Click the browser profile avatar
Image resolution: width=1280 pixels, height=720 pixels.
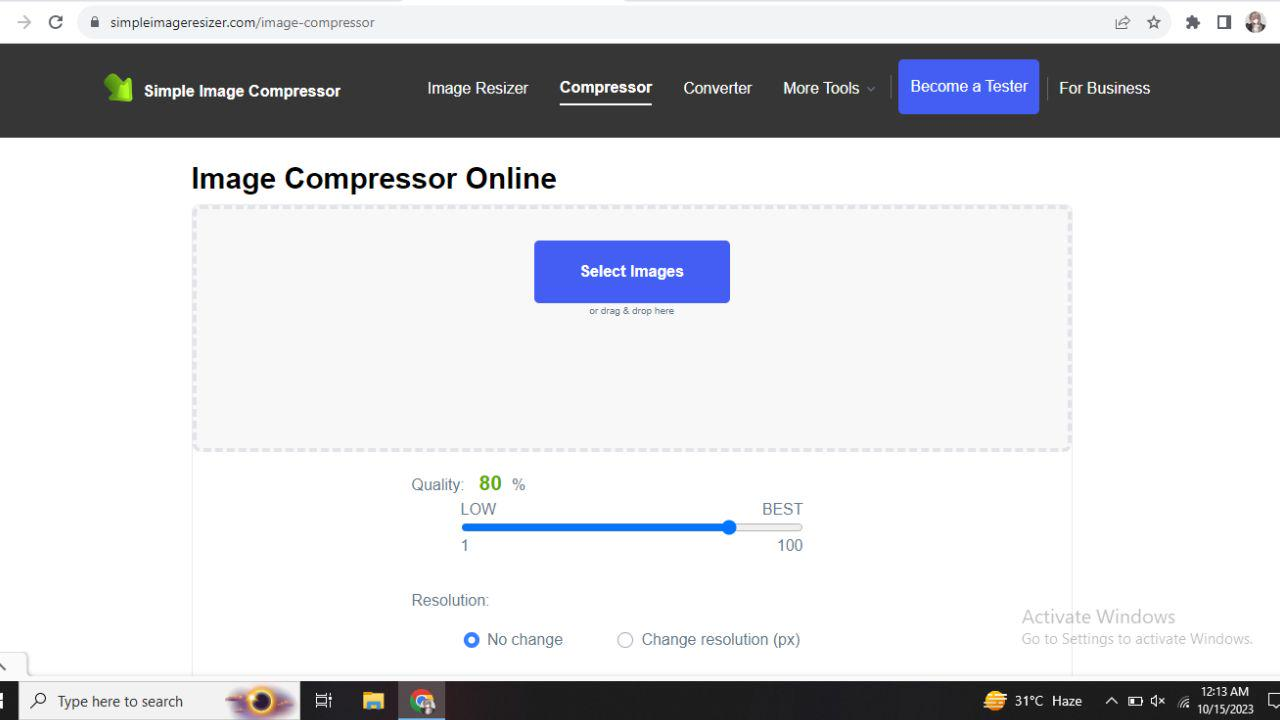pyautogui.click(x=1255, y=21)
